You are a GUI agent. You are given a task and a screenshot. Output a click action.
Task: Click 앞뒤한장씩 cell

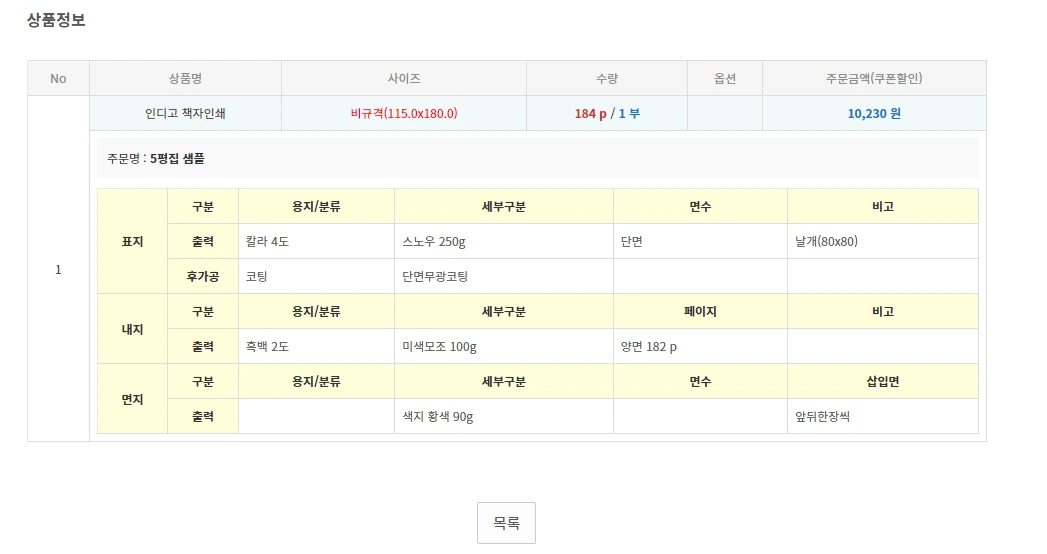point(883,417)
